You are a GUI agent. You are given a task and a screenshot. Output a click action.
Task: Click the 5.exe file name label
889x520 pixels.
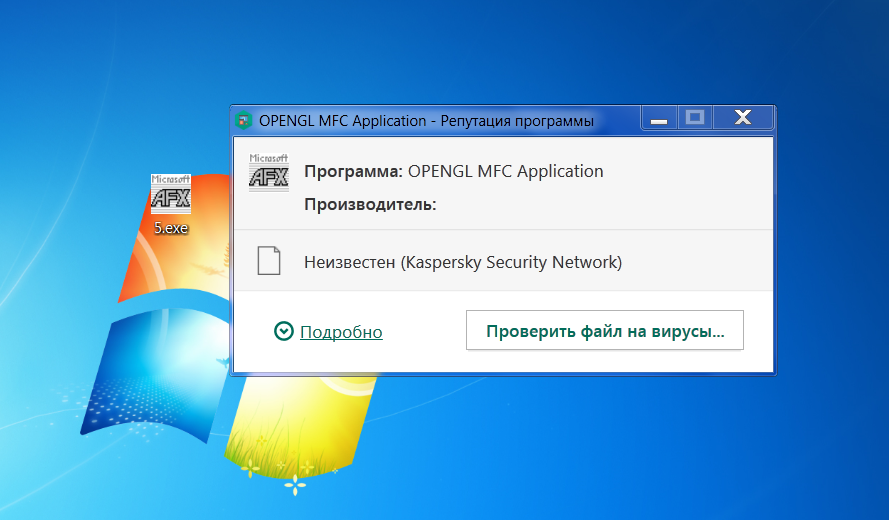pos(170,228)
